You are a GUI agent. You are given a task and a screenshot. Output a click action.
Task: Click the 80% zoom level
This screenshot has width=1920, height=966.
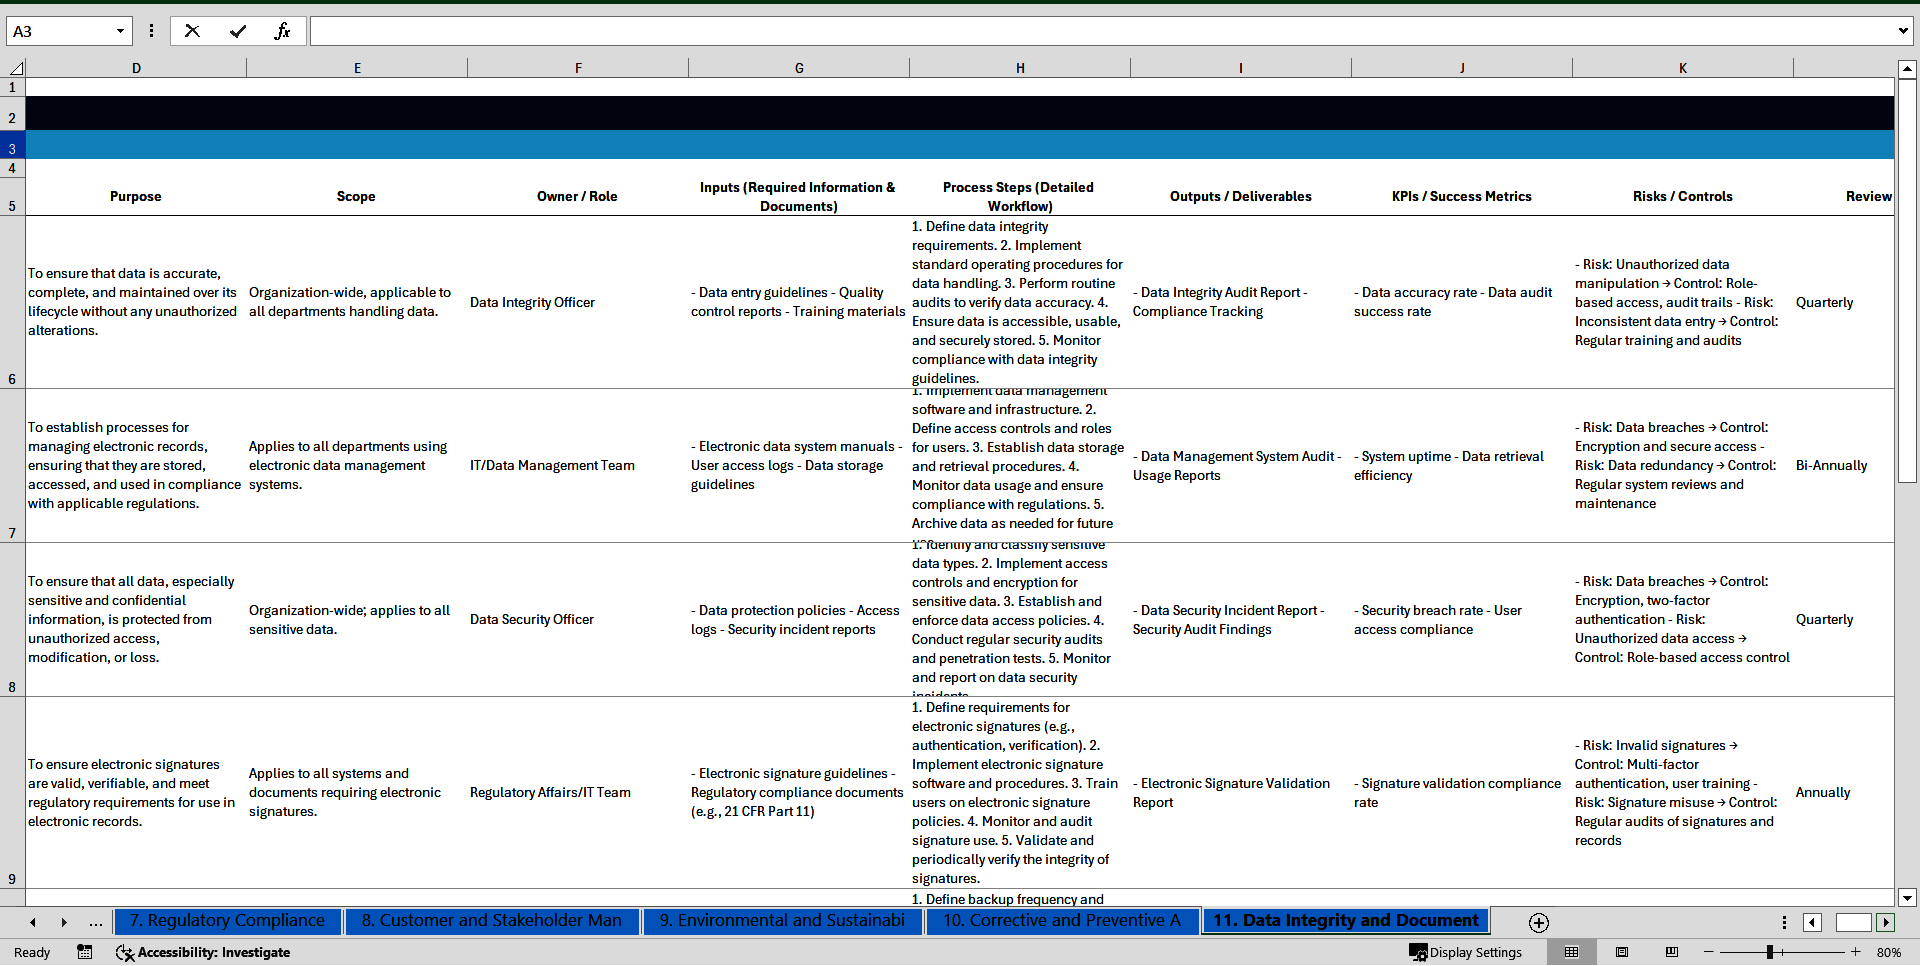(x=1889, y=952)
